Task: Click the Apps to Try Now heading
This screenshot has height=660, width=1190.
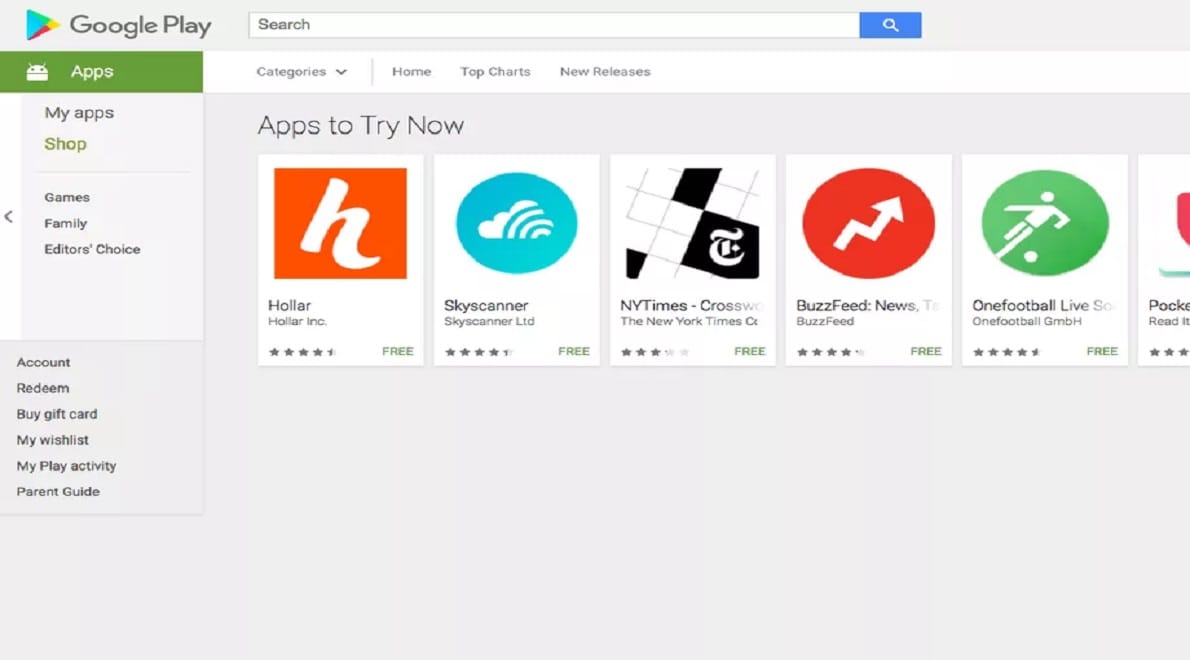Action: tap(360, 125)
